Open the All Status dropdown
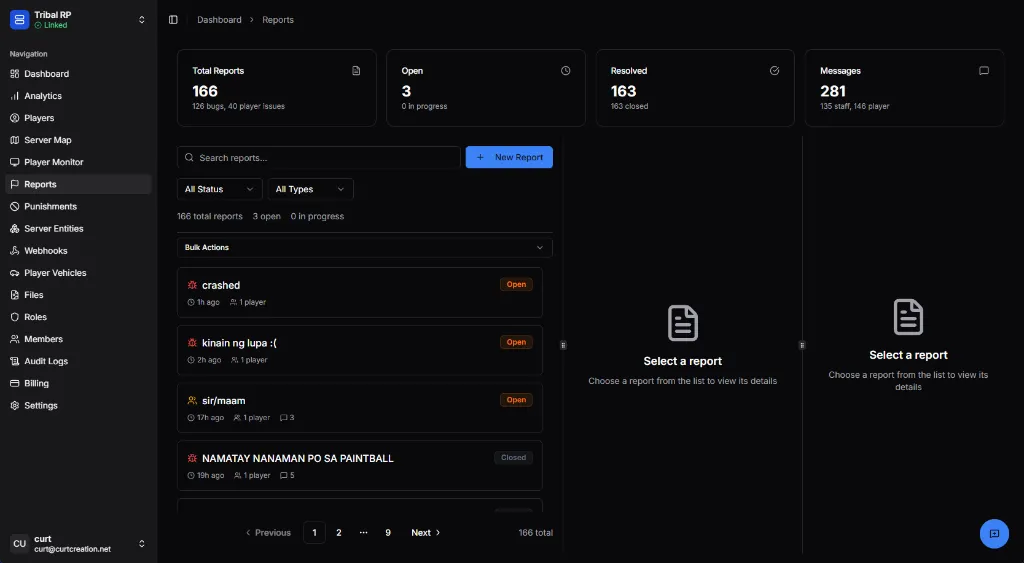 point(219,189)
